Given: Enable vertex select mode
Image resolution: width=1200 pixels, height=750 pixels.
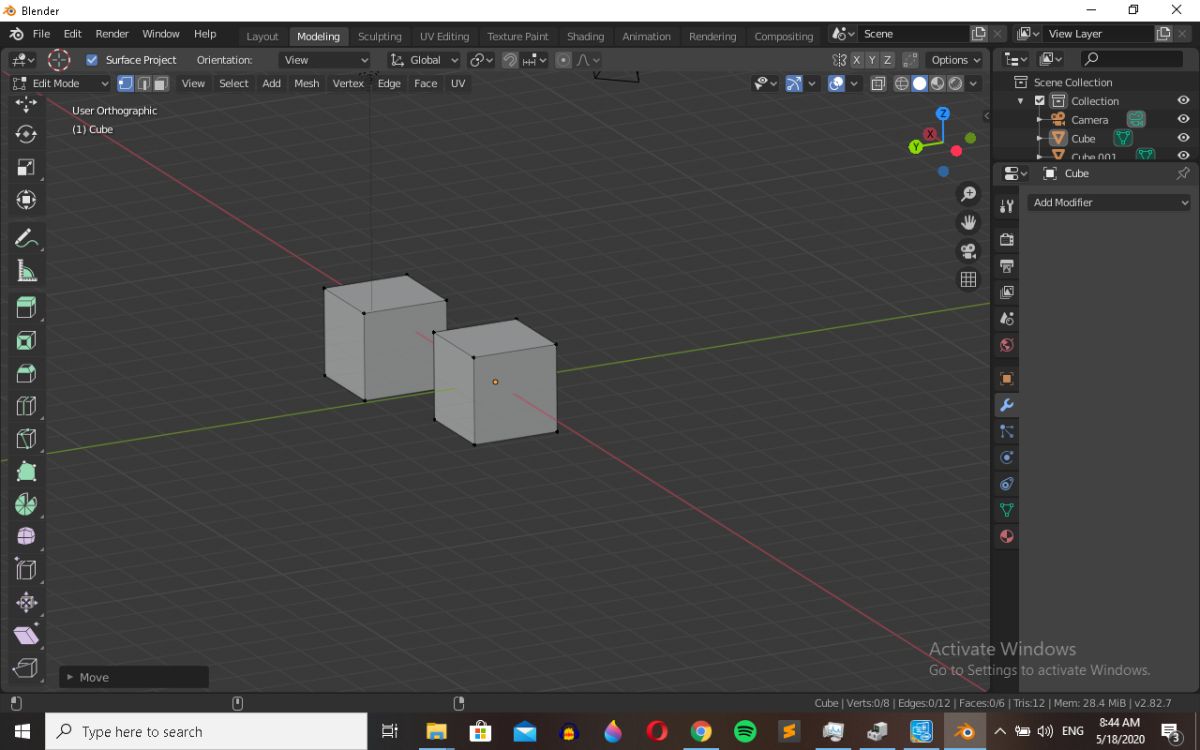Looking at the screenshot, I should (x=125, y=84).
